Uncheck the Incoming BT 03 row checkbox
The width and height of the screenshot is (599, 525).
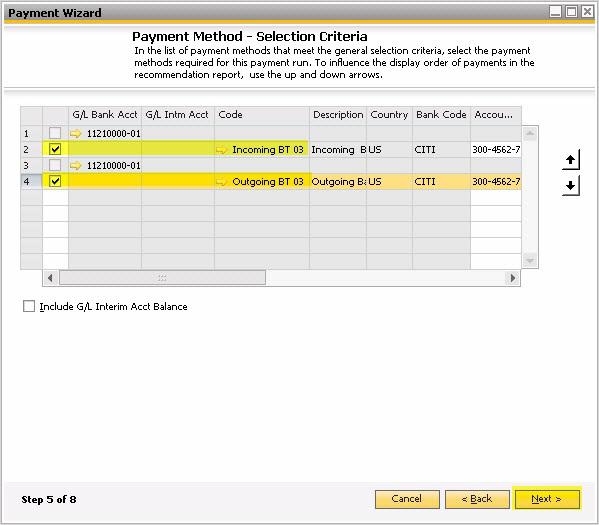[x=55, y=149]
